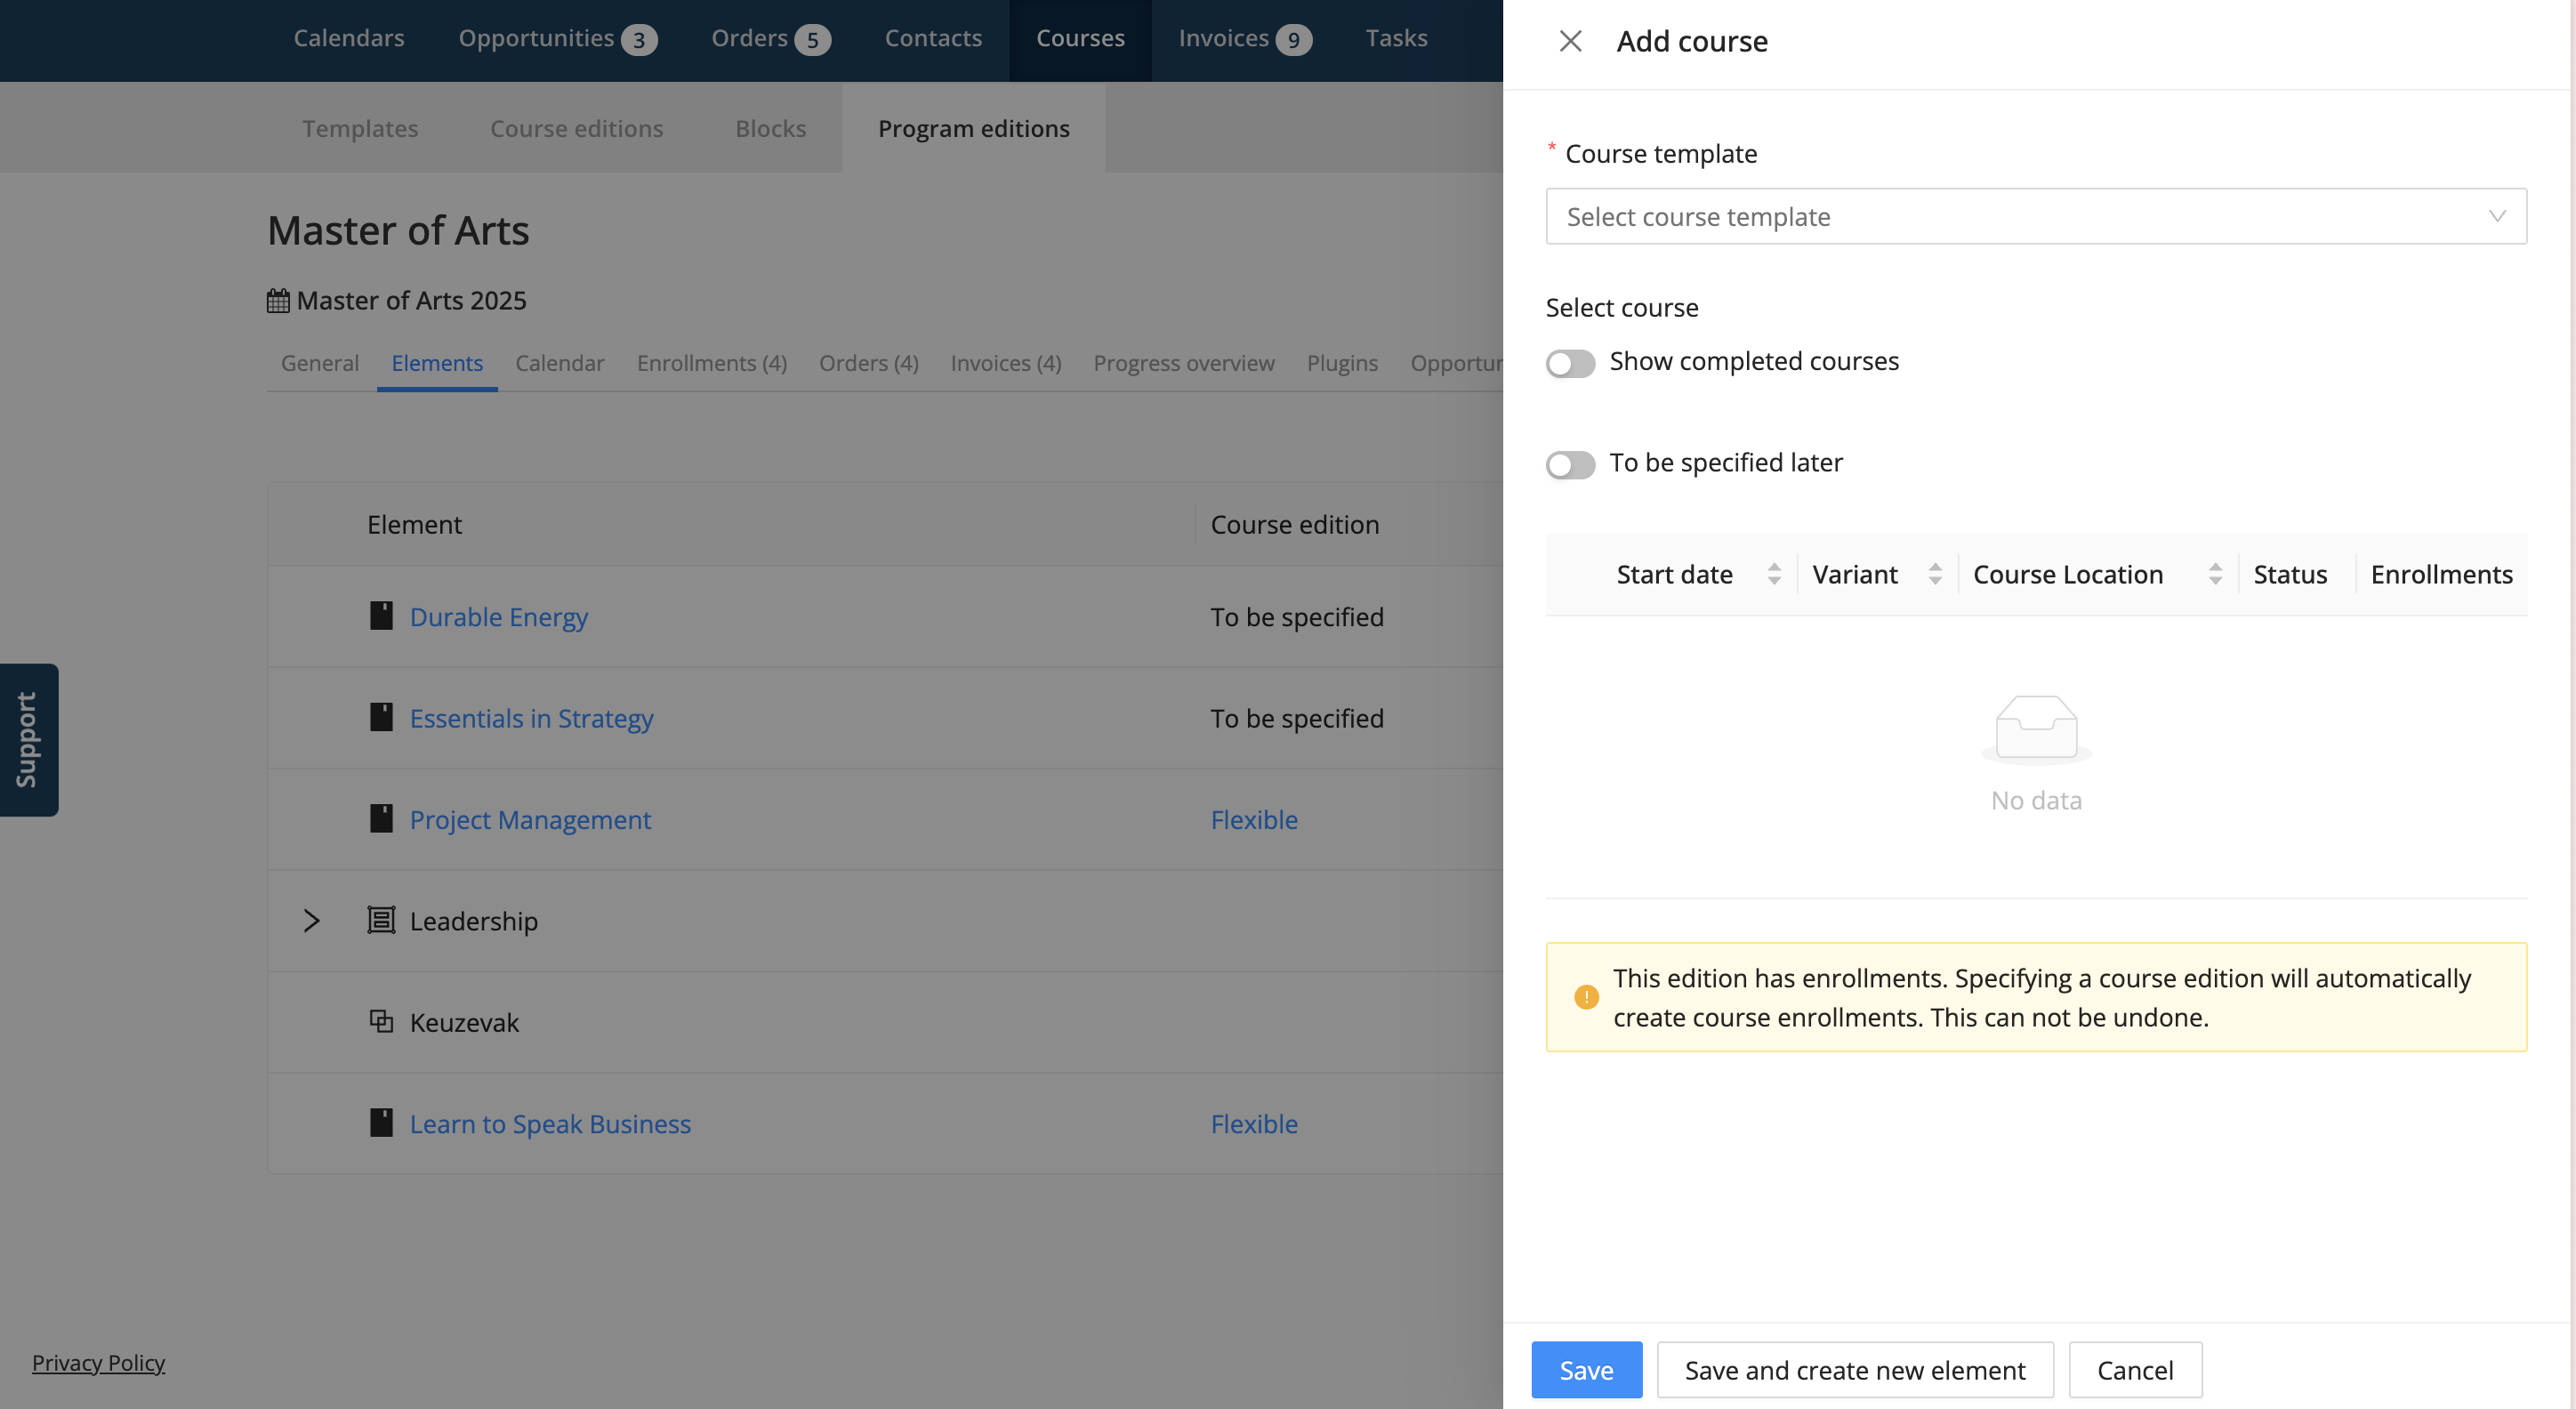This screenshot has width=2576, height=1409.
Task: Click the course icon next to Durable Energy
Action: 381,616
